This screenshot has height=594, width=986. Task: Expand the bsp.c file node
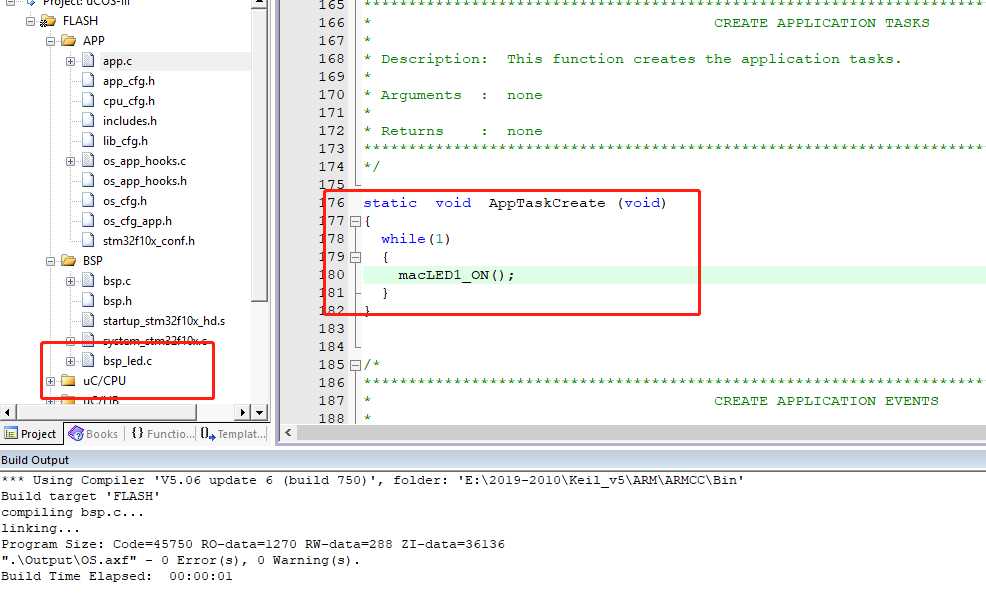pos(70,281)
